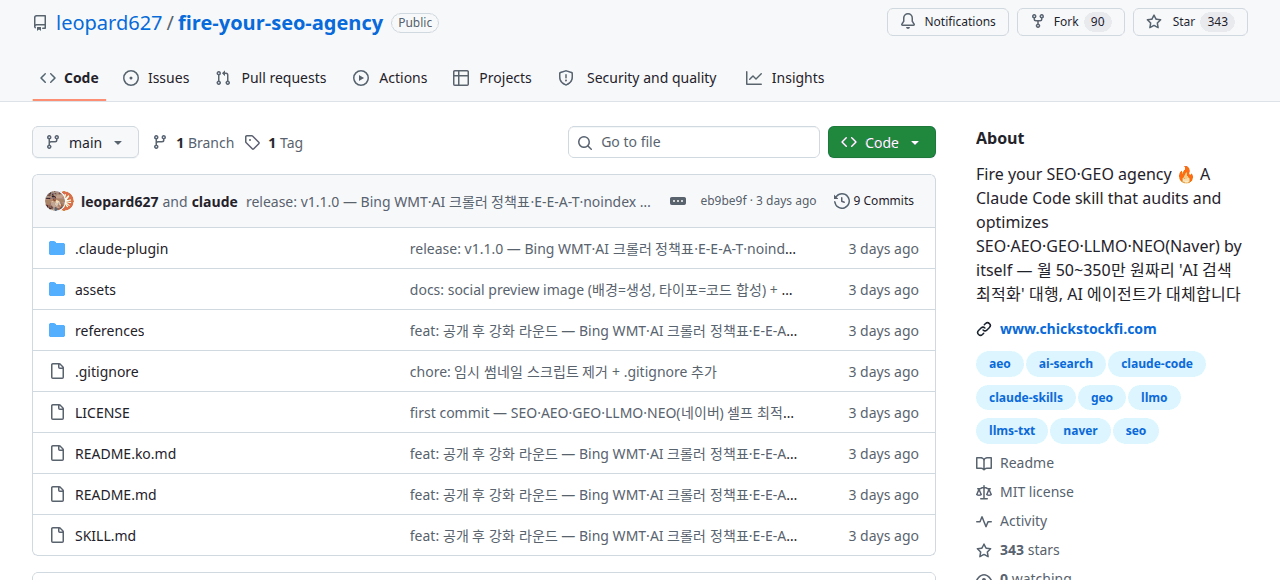This screenshot has height=580, width=1280.
Task: Click the Notifications bell icon
Action: [908, 22]
